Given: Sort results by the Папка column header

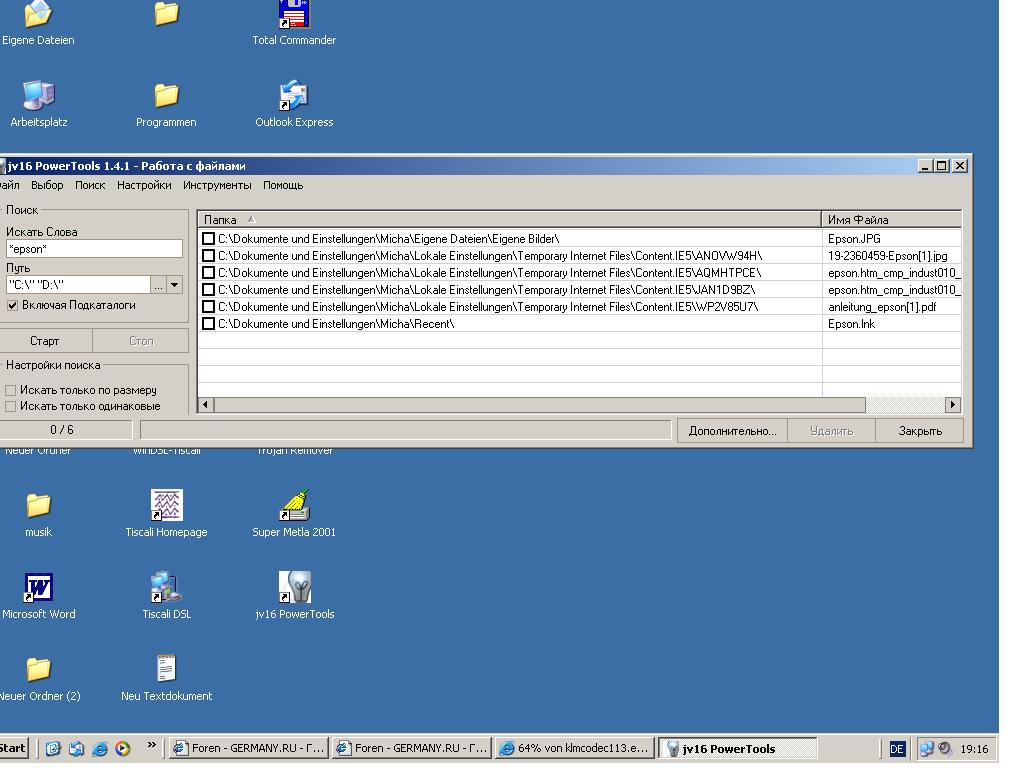Looking at the screenshot, I should click(509, 219).
